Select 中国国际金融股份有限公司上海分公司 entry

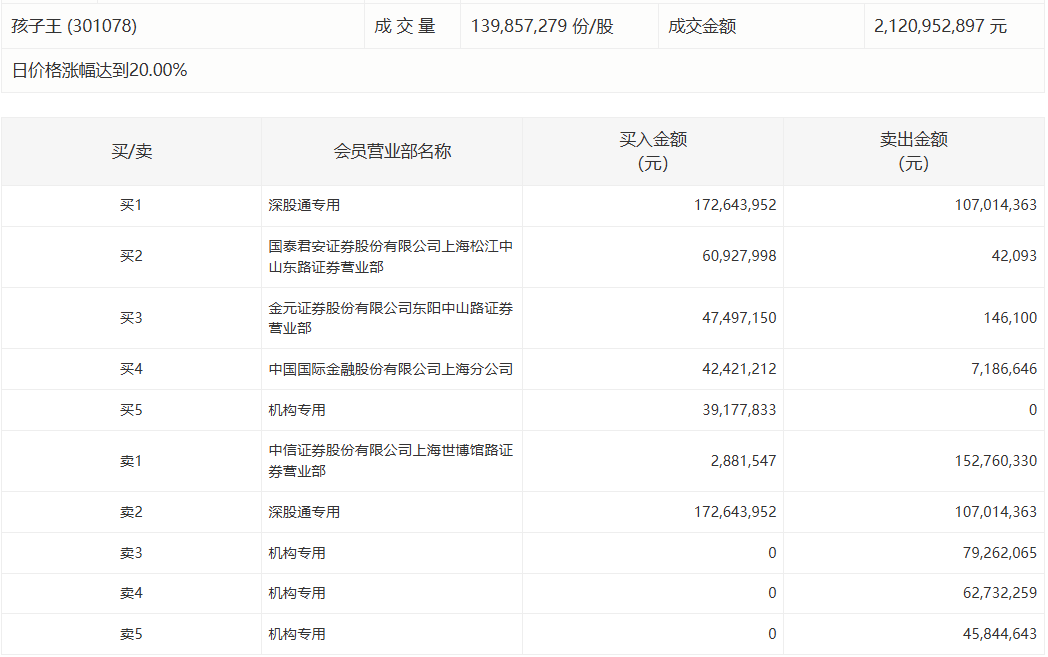390,369
